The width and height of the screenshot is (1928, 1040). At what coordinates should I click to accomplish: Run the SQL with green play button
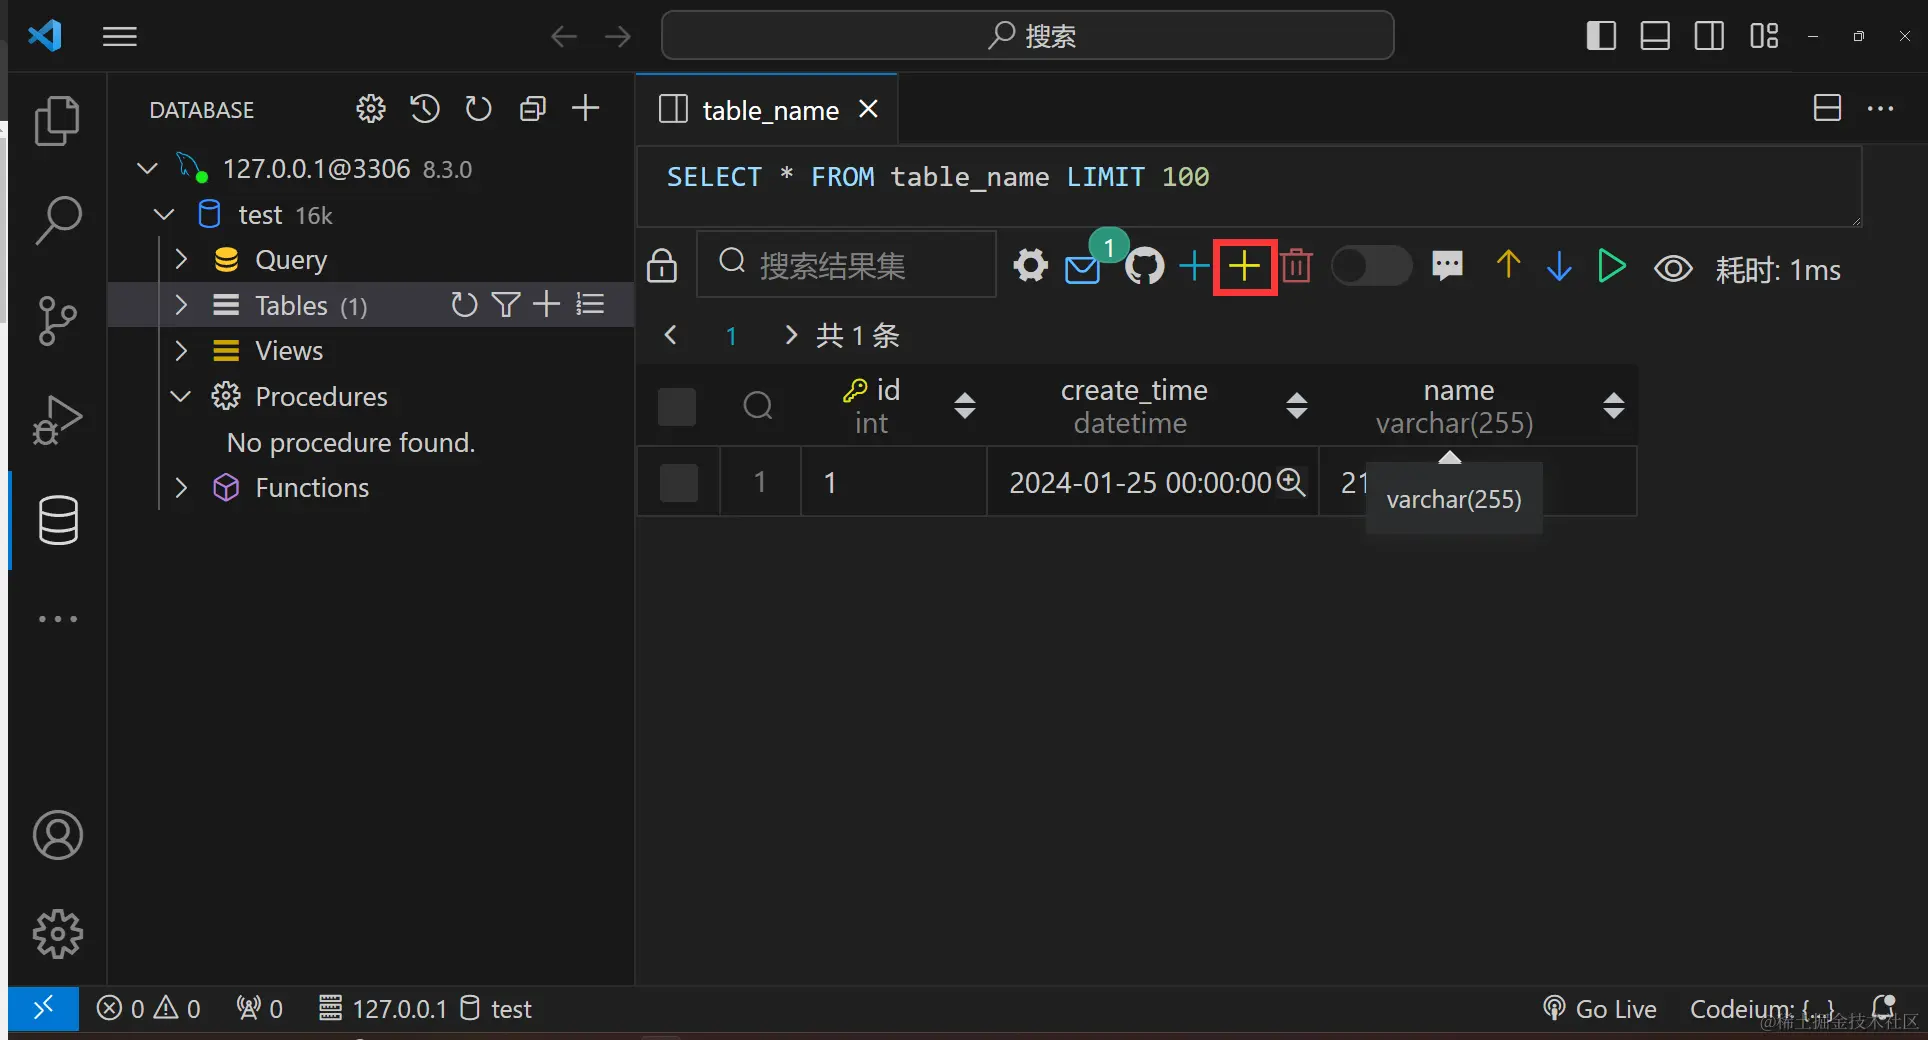(1611, 266)
